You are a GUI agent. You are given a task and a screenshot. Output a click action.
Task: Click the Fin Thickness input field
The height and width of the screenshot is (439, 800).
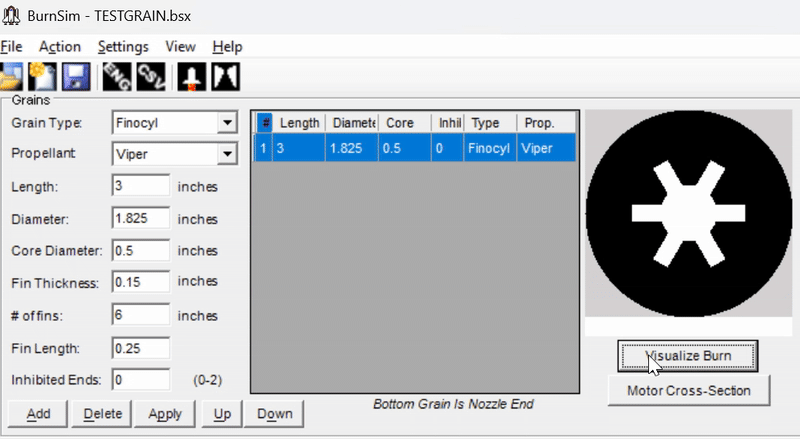coord(141,283)
